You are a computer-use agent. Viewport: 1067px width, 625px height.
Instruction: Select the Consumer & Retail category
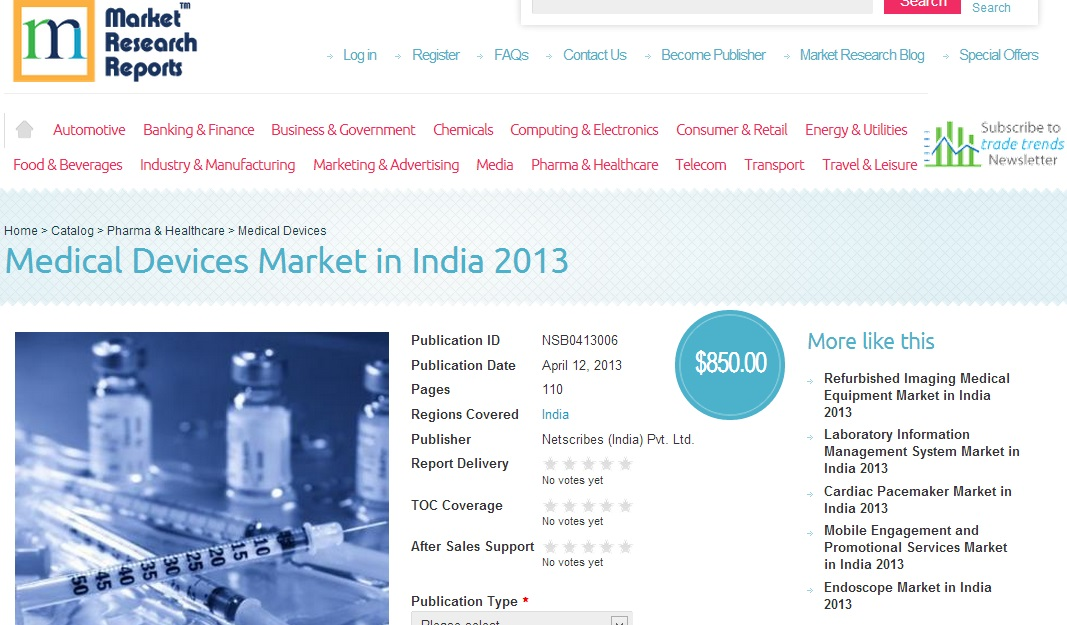(x=732, y=130)
